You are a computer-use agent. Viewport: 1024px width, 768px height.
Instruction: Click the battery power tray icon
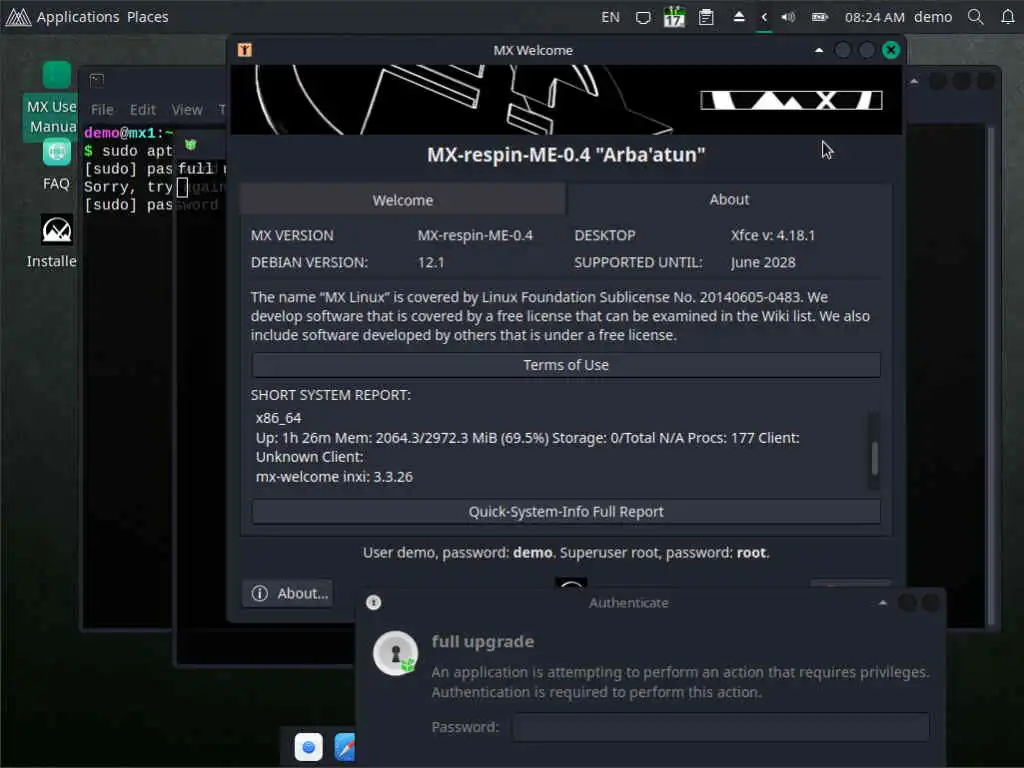[x=820, y=17]
